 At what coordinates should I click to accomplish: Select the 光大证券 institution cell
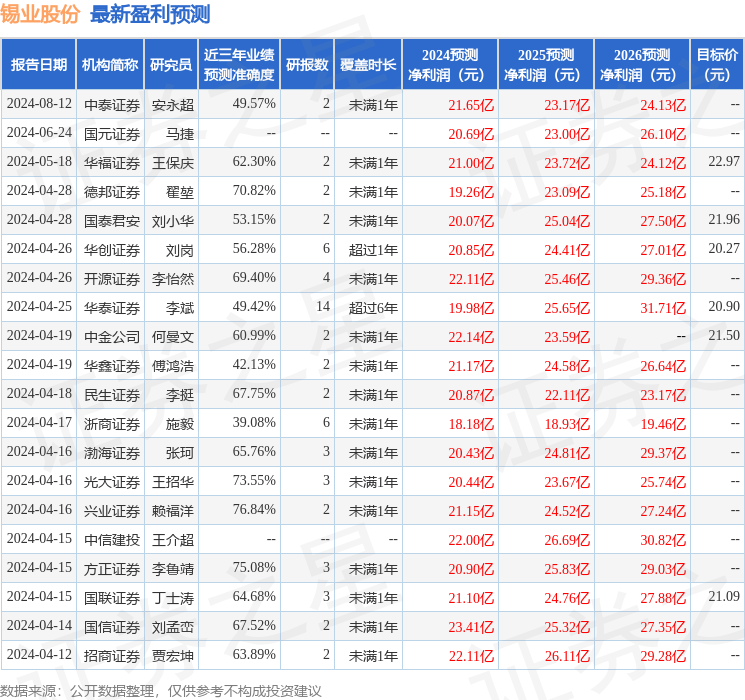coord(112,482)
